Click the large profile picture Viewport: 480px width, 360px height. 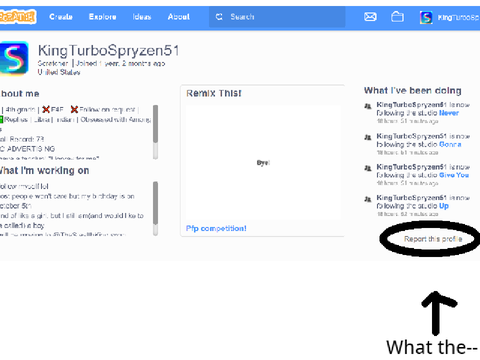click(14, 58)
